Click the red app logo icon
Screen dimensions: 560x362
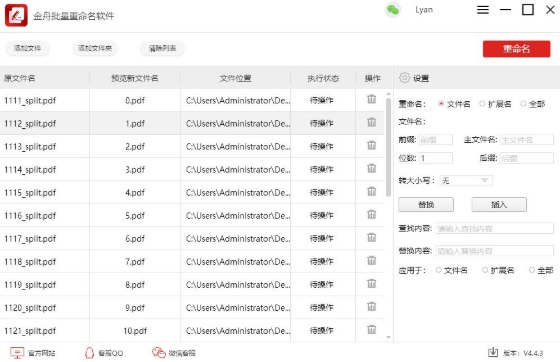[x=16, y=15]
